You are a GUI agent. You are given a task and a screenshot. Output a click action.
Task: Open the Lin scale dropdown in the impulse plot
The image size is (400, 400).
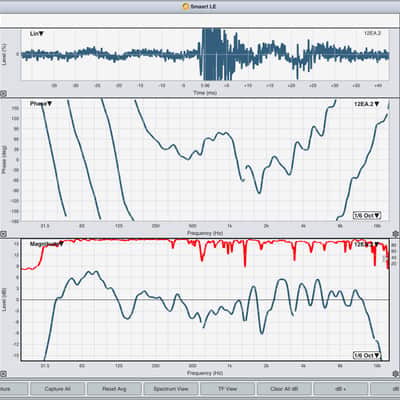pos(37,34)
